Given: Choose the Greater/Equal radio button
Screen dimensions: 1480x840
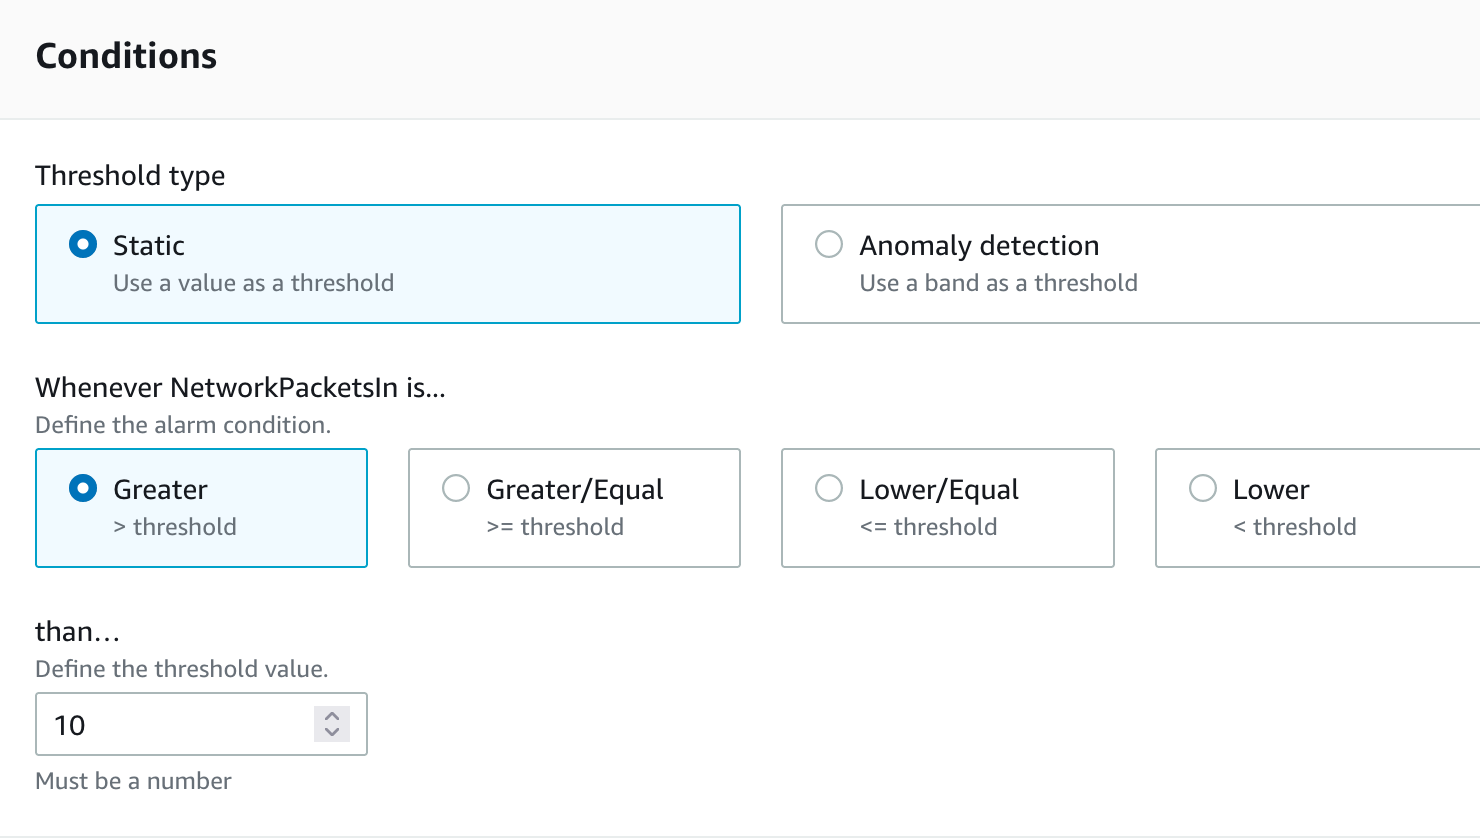Looking at the screenshot, I should (x=456, y=489).
